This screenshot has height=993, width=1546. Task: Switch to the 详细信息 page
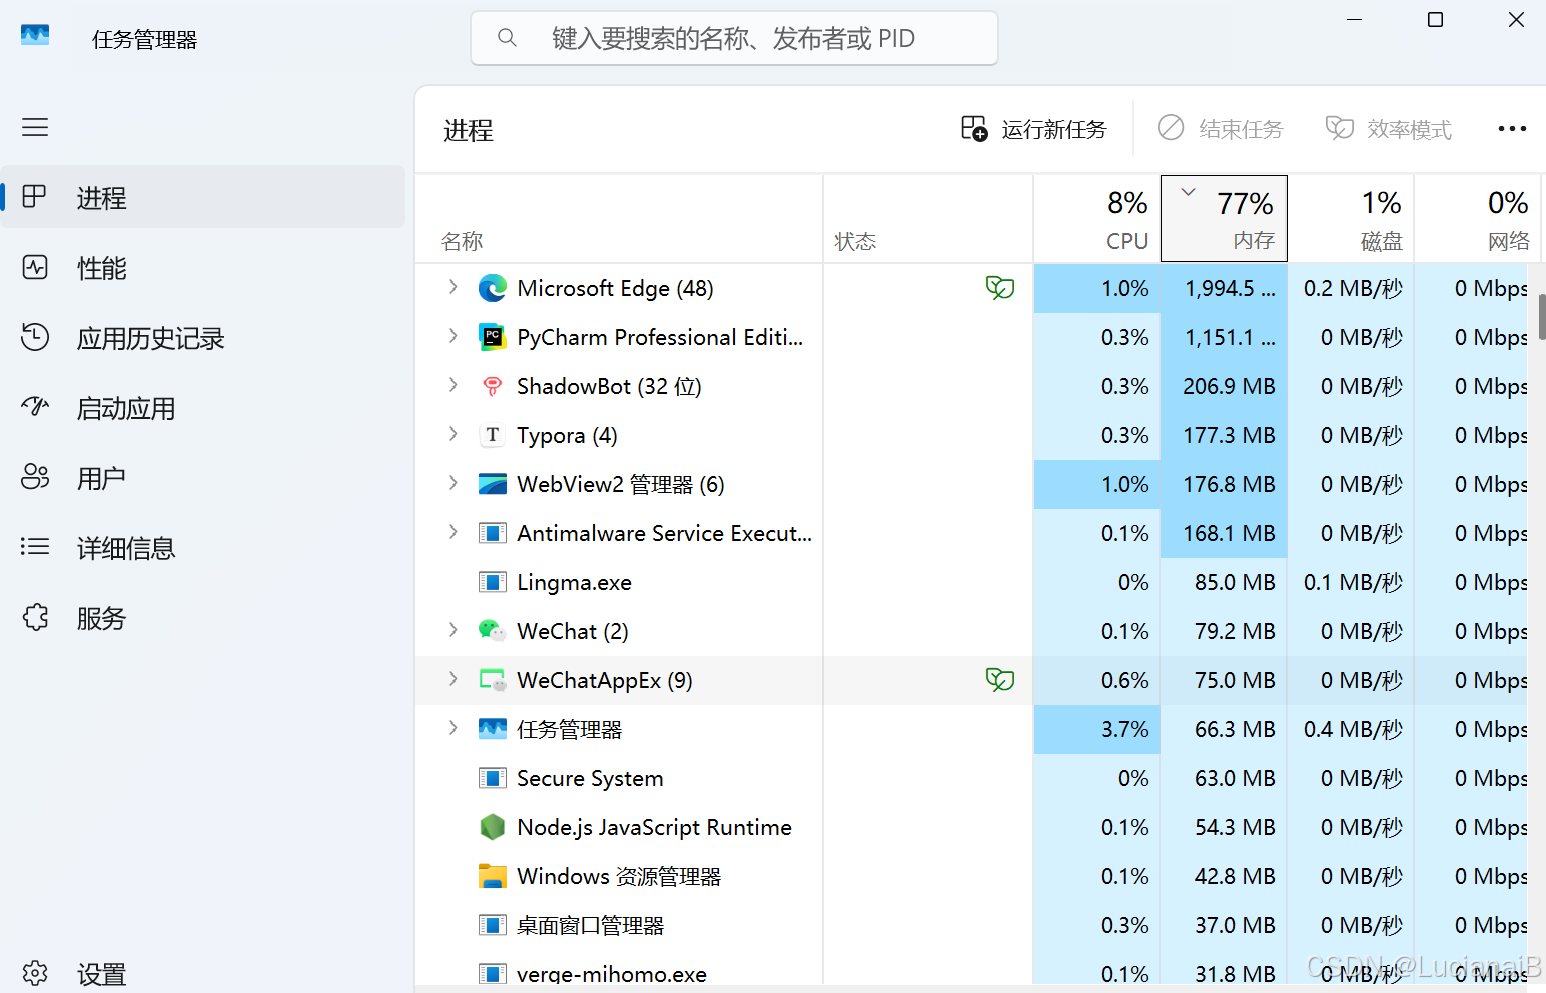203,547
